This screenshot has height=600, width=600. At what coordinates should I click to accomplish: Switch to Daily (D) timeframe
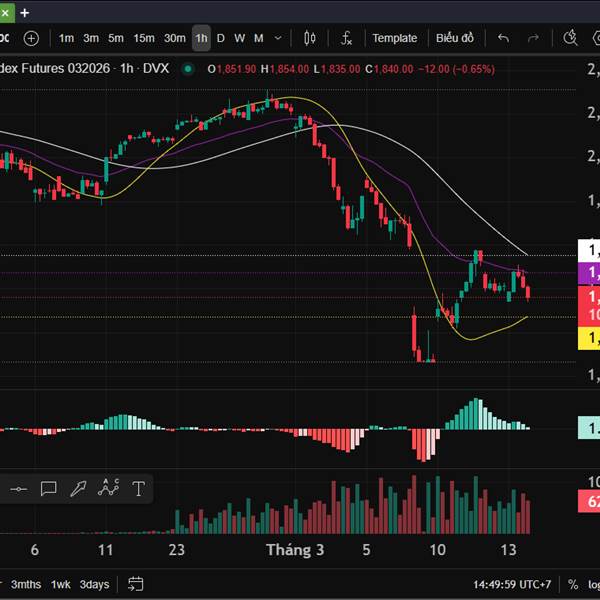(x=220, y=38)
